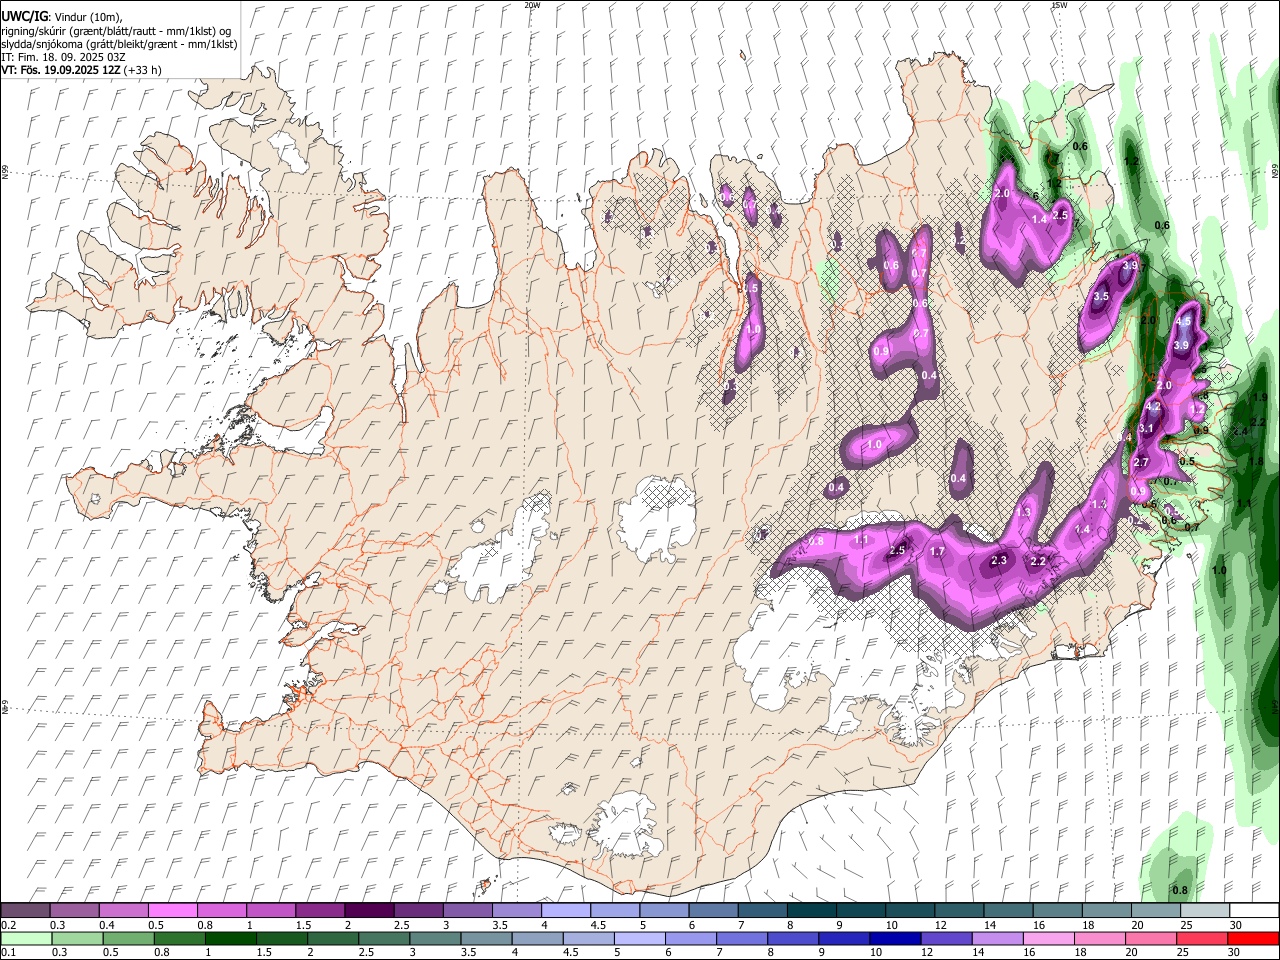Viewport: 1280px width, 960px height.
Task: Select the pale green 0.1–0.3 rain legend swatch
Action: click(x=25, y=938)
